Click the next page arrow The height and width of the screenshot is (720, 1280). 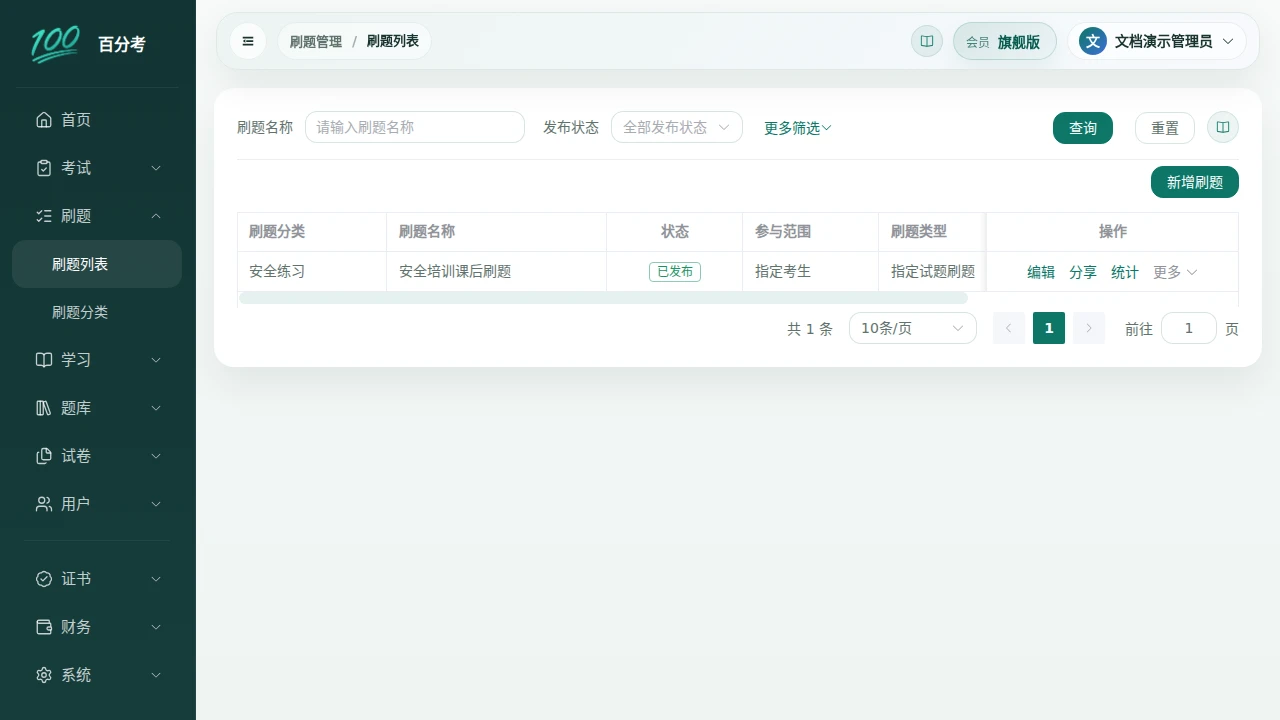click(x=1089, y=328)
